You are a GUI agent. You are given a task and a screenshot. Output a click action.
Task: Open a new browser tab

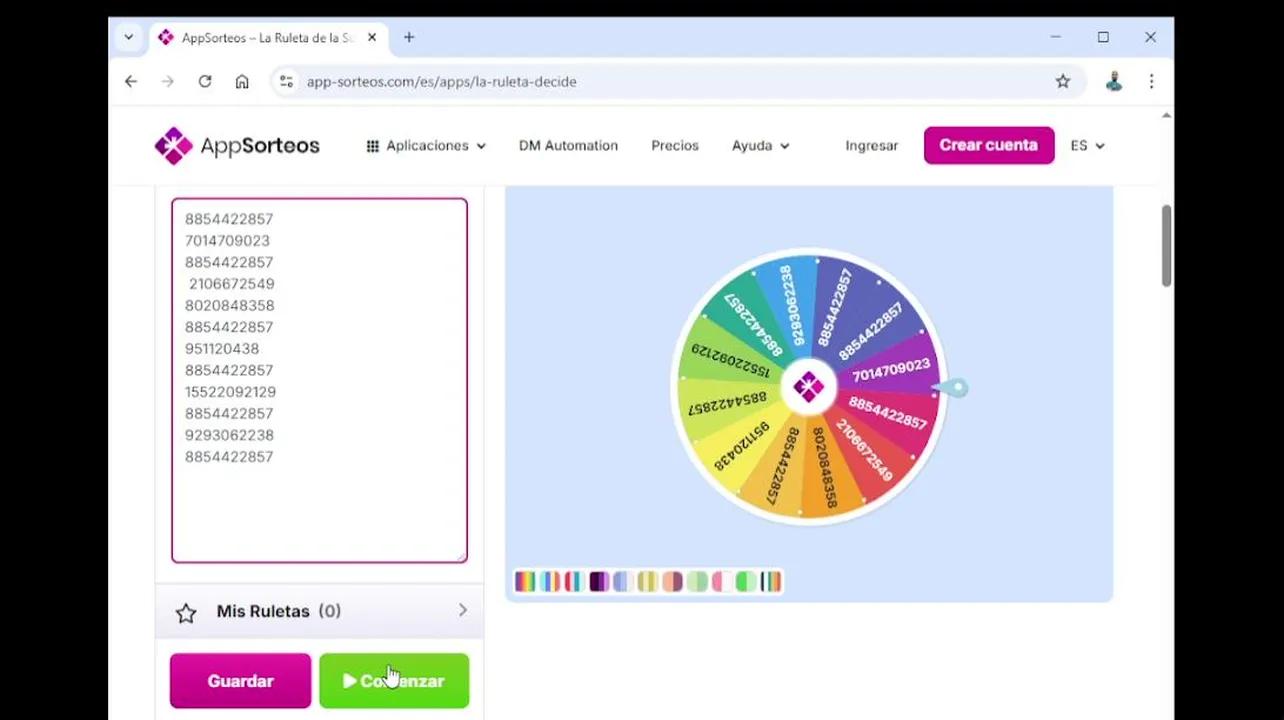(x=409, y=38)
